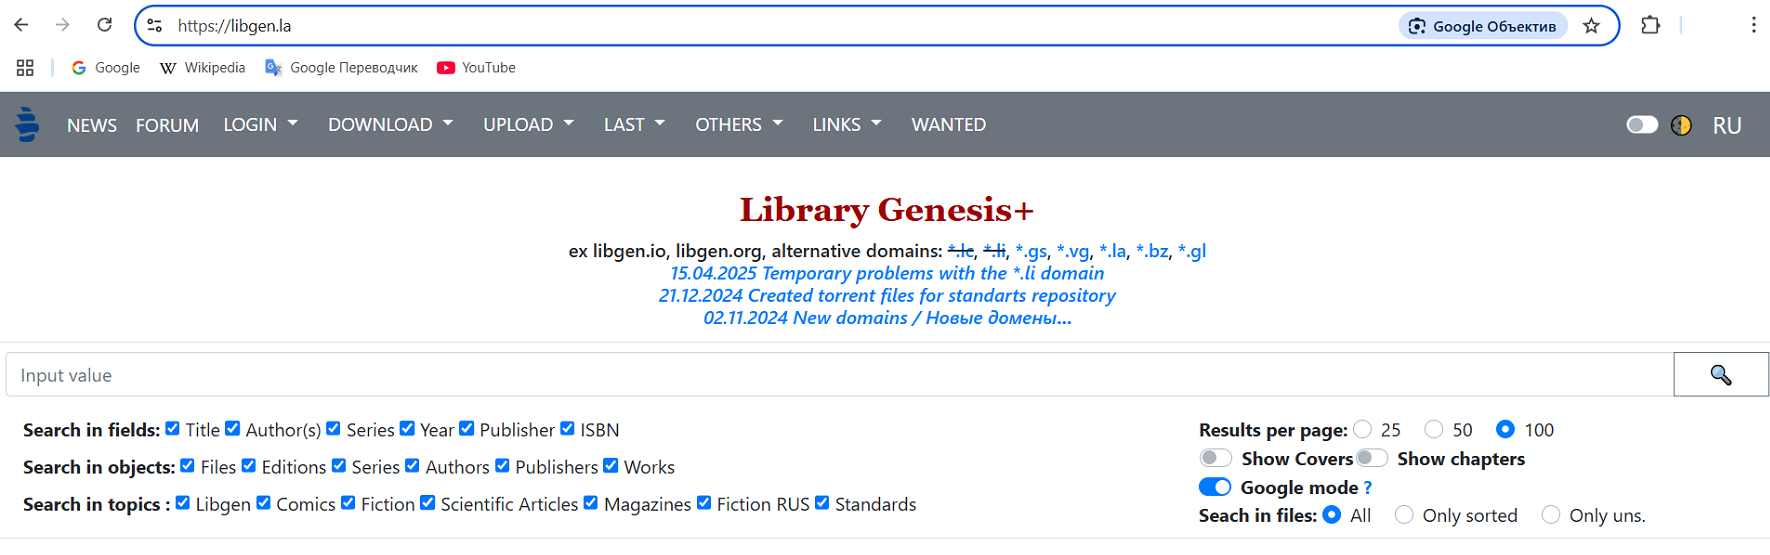The image size is (1770, 555).
Task: Open the apps grid in the bookmarks bar
Action: click(25, 67)
